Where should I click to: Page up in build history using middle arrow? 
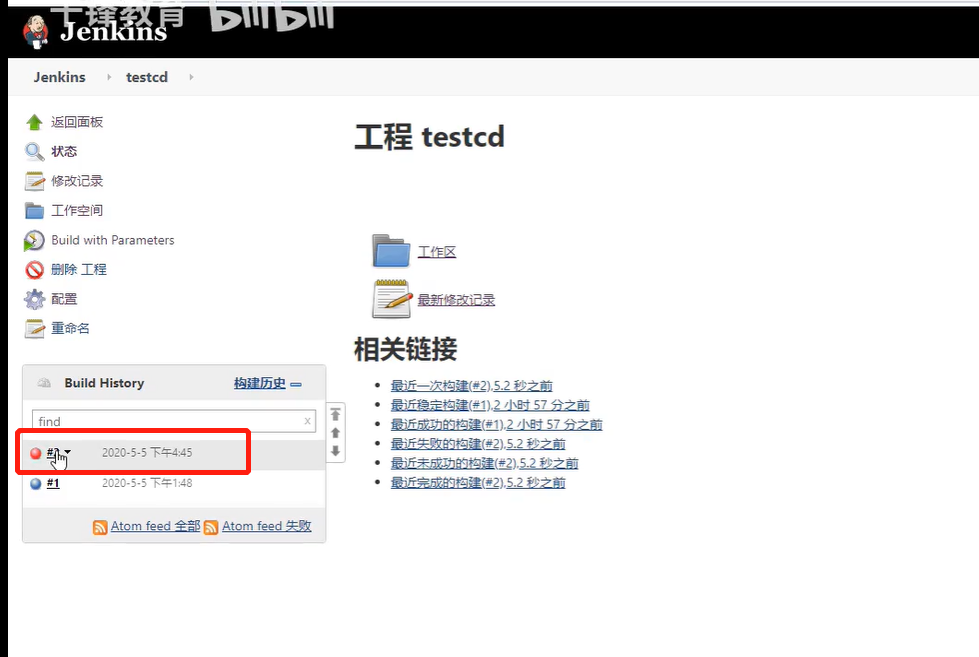pyautogui.click(x=335, y=433)
